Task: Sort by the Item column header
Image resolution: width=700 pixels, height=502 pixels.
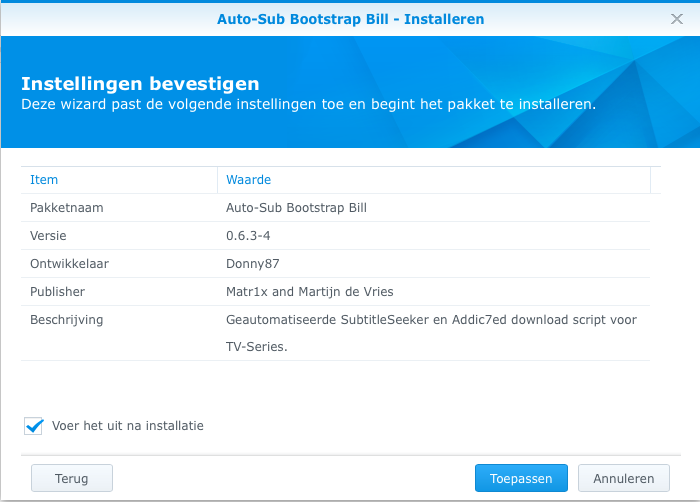Action: [44, 180]
